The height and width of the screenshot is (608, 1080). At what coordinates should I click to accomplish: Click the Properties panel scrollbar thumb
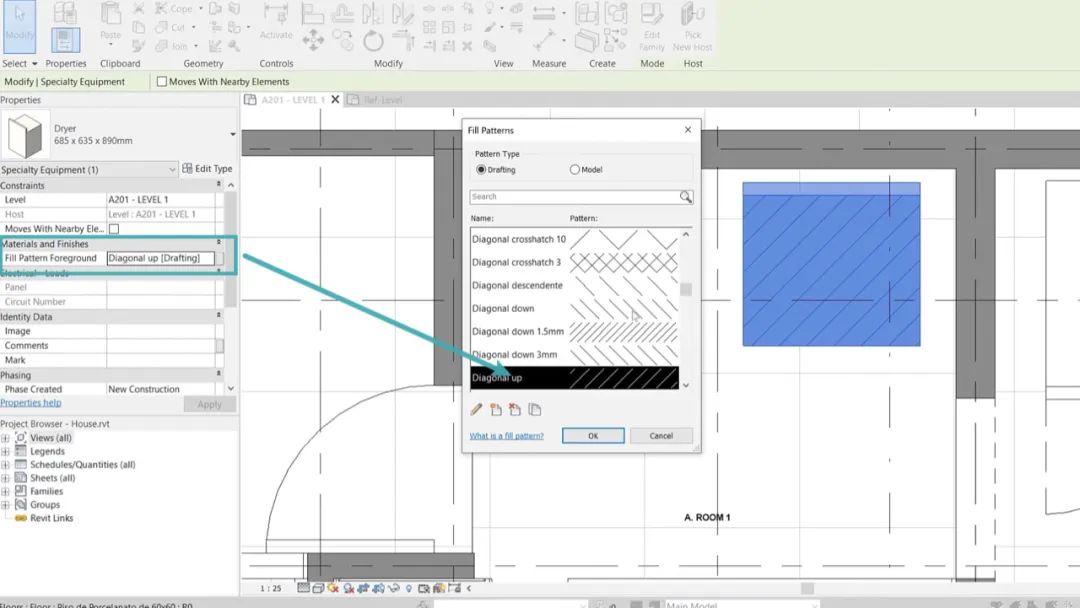(x=230, y=249)
